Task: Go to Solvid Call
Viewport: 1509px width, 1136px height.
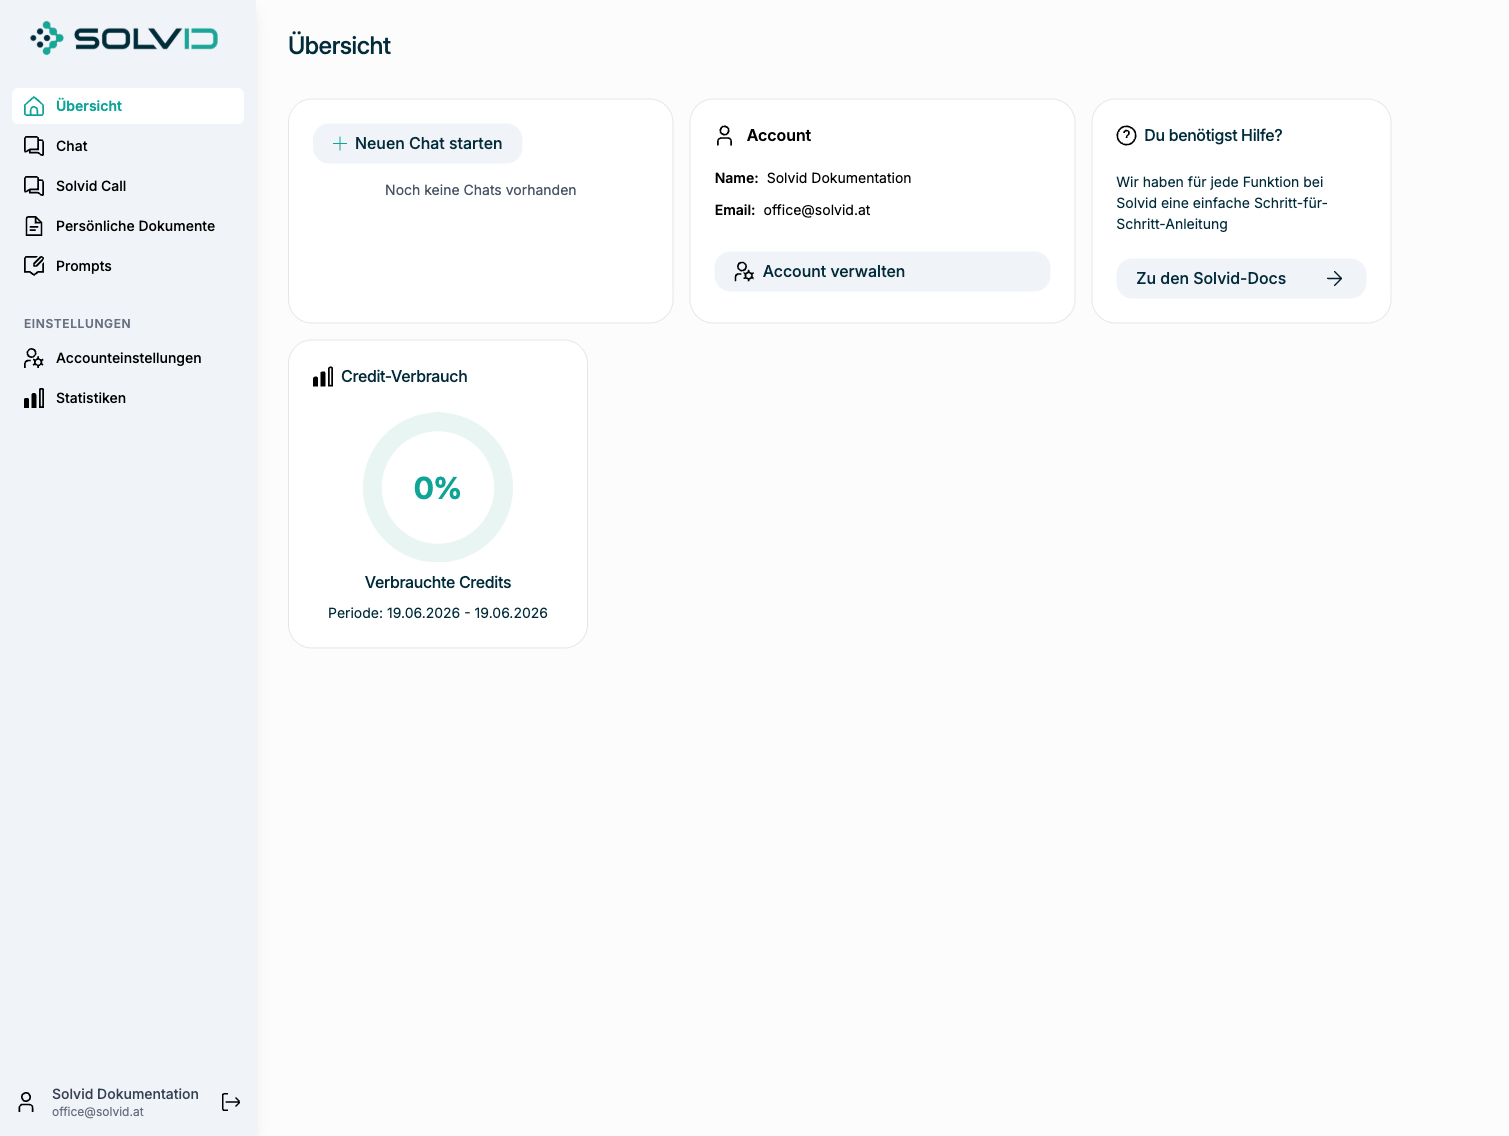Action: (128, 186)
